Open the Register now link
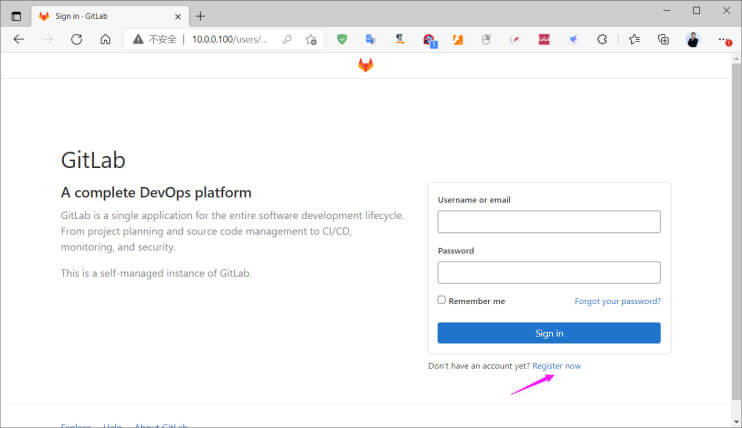Image resolution: width=742 pixels, height=428 pixels. (x=556, y=366)
